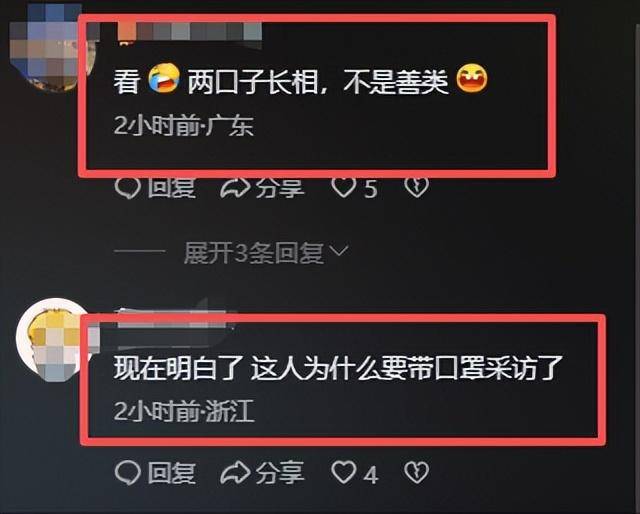Click reply bubble icon under Guangdong comment
This screenshot has width=640, height=514.
click(127, 188)
